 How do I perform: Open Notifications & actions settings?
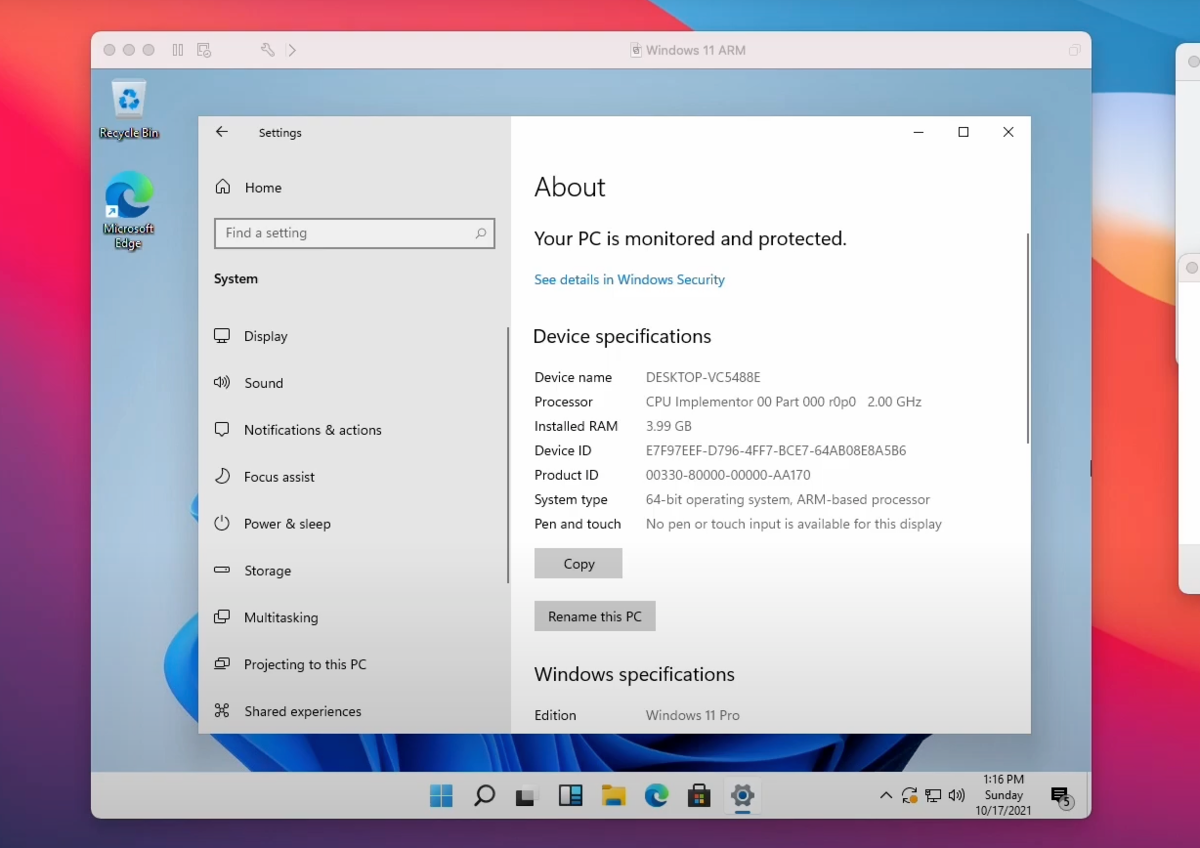(x=313, y=430)
